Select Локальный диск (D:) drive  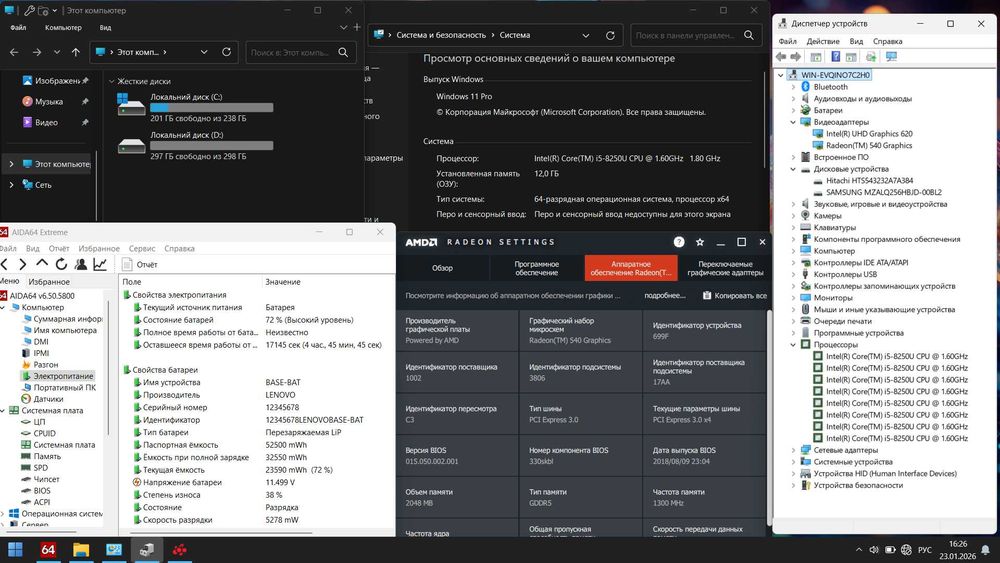point(196,145)
